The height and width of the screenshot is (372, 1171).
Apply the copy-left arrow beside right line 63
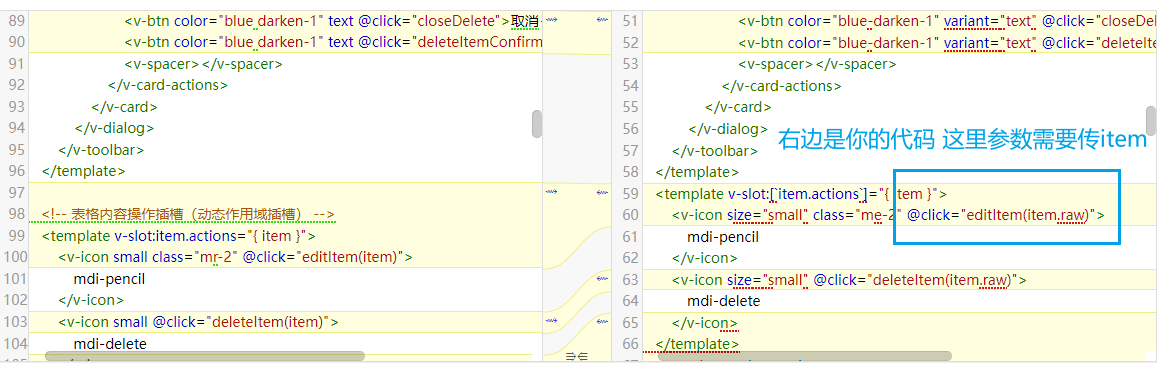pyautogui.click(x=603, y=279)
